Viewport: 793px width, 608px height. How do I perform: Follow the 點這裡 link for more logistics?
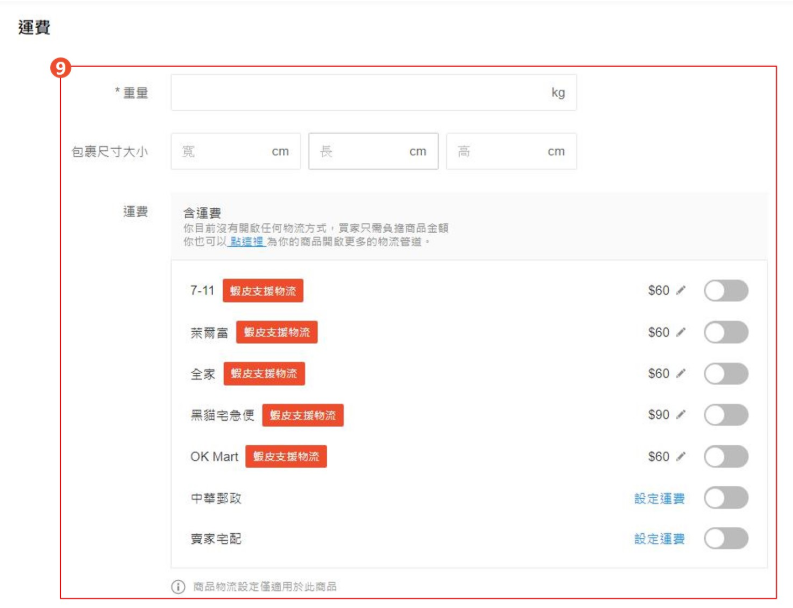pos(246,241)
